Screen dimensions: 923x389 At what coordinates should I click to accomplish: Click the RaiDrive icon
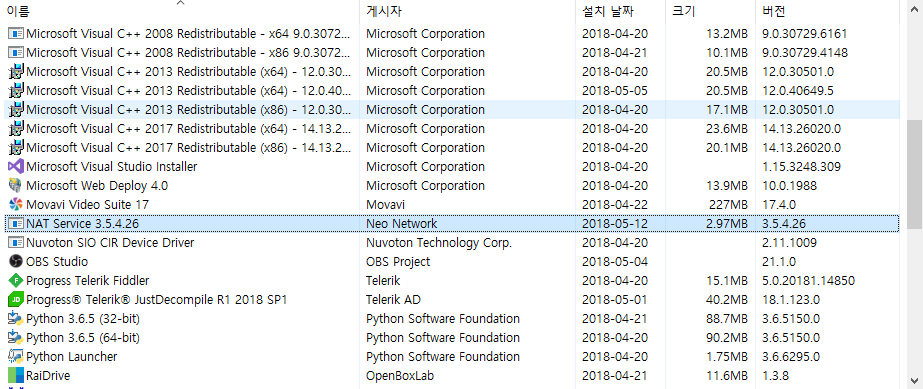click(x=16, y=375)
